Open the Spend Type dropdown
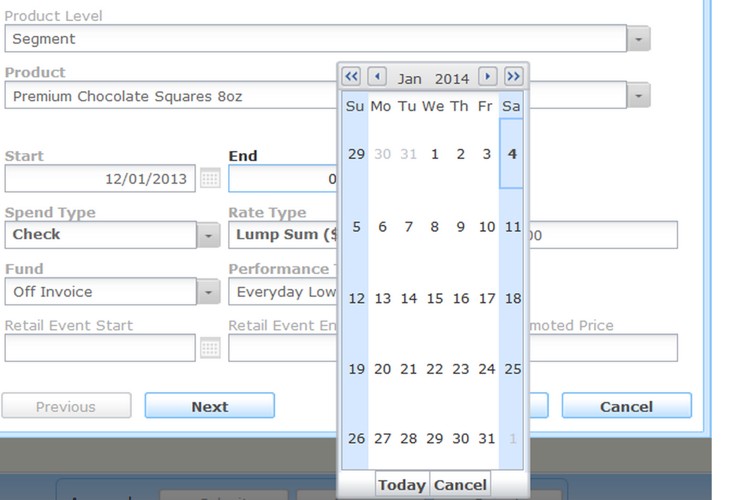 click(x=208, y=235)
